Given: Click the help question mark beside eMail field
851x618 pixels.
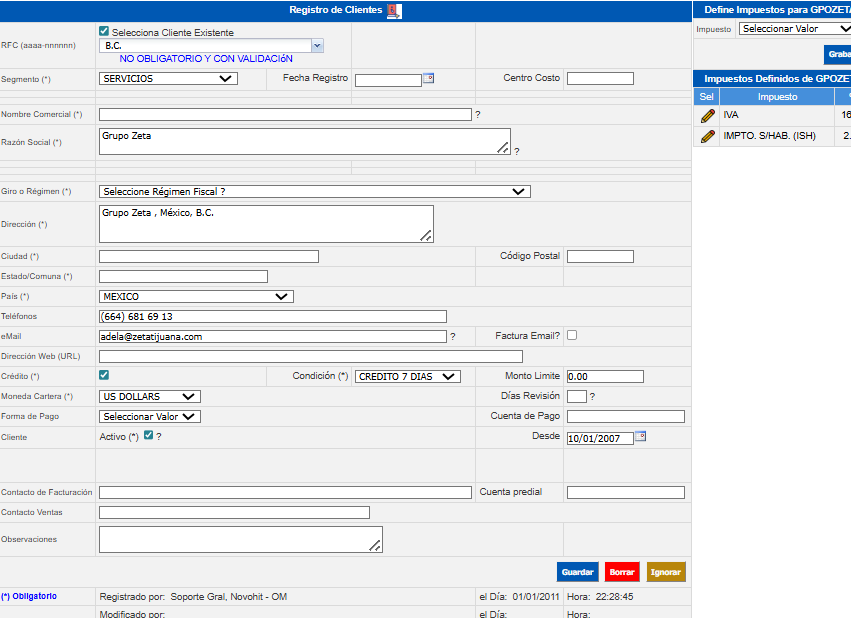Looking at the screenshot, I should 453,337.
